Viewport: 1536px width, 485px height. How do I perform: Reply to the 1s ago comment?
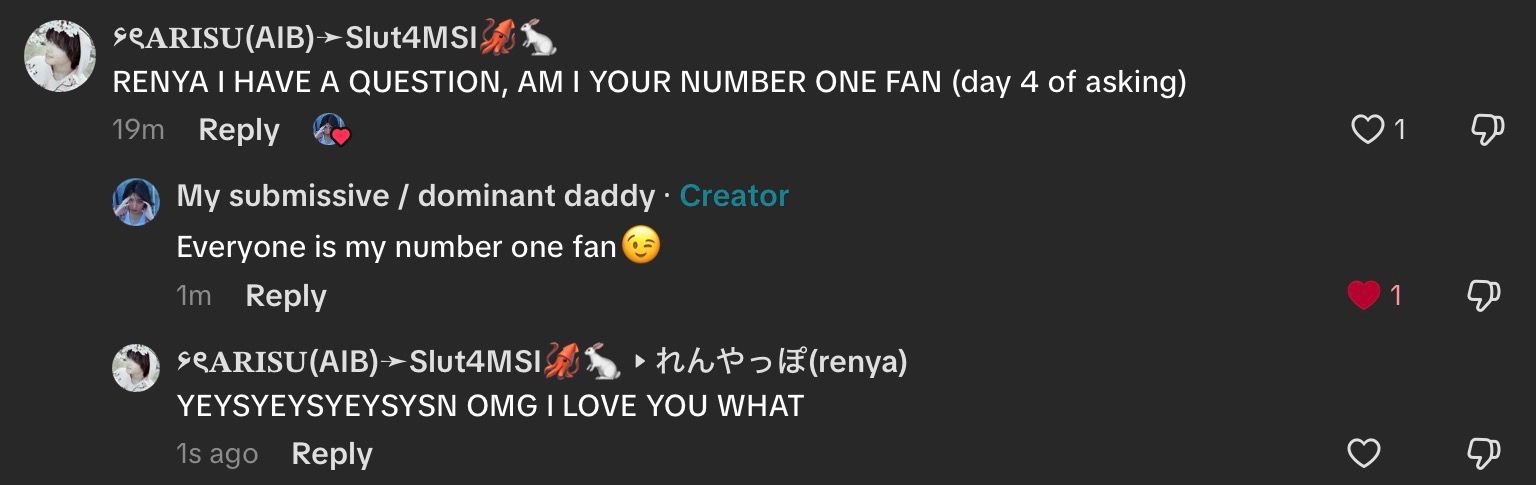(332, 454)
